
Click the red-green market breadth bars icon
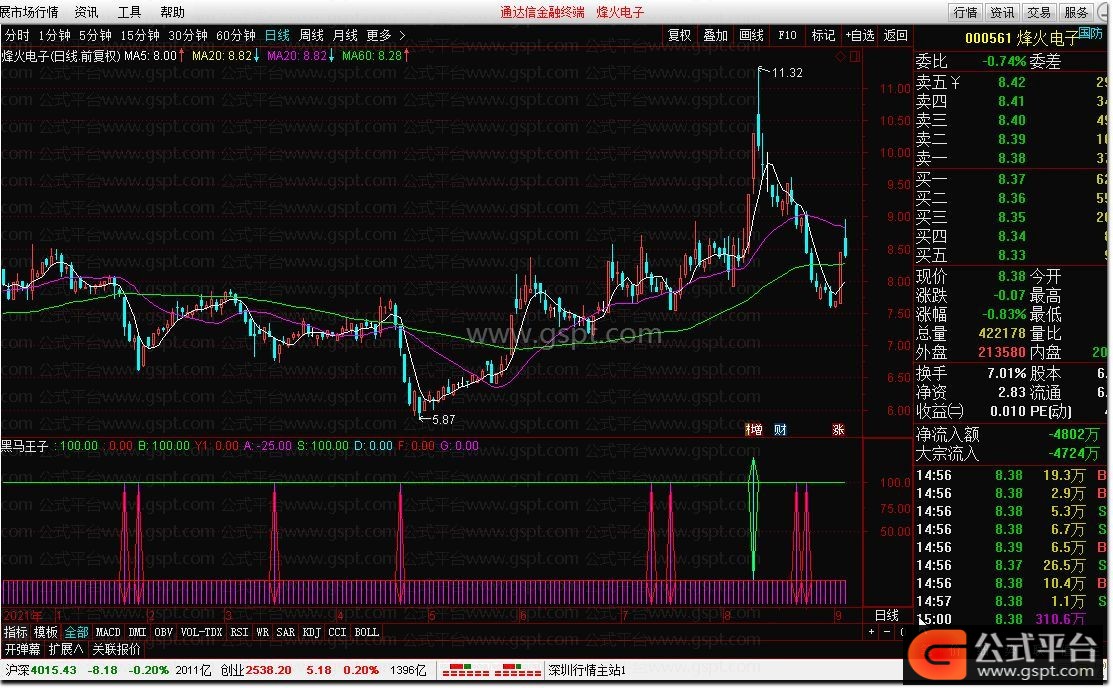click(x=491, y=670)
